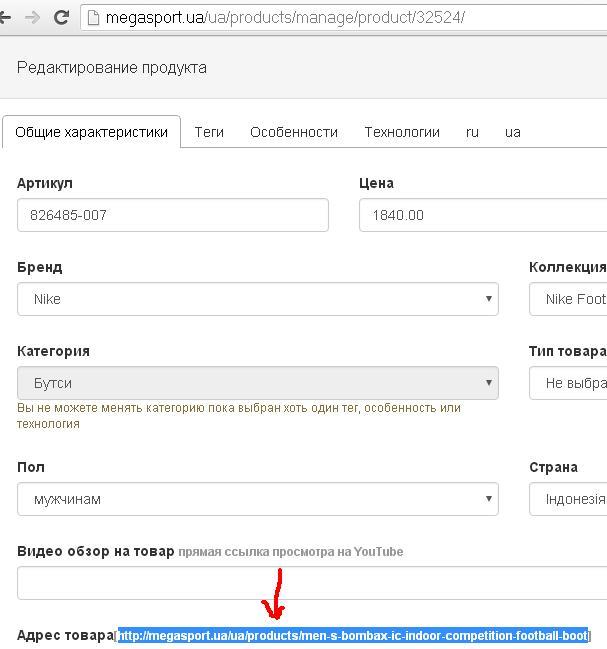
Task: Open the Тип товара dropdown
Action: (x=568, y=383)
